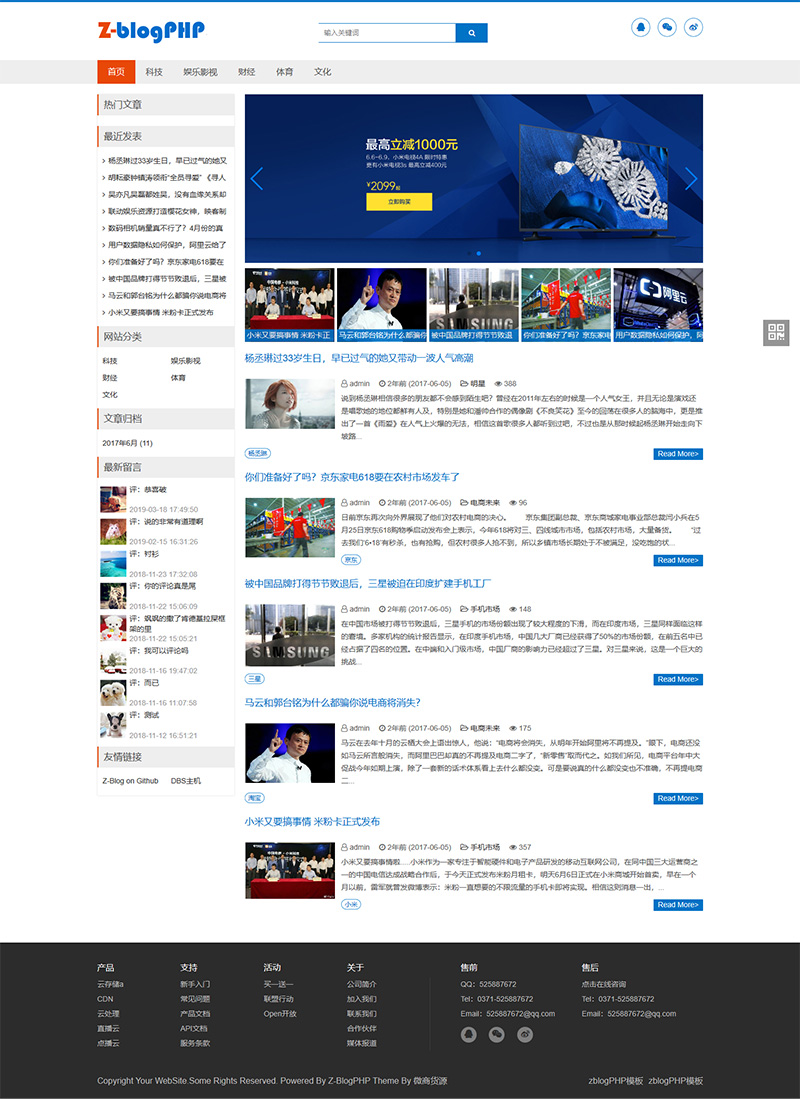
Task: Click the 杨丞琳 tag pill
Action: click(257, 453)
